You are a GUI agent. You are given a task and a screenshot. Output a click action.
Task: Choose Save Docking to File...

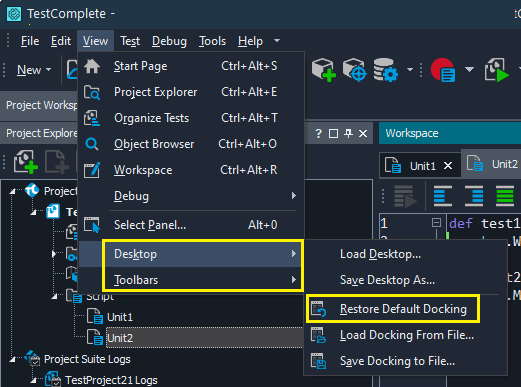[406, 361]
